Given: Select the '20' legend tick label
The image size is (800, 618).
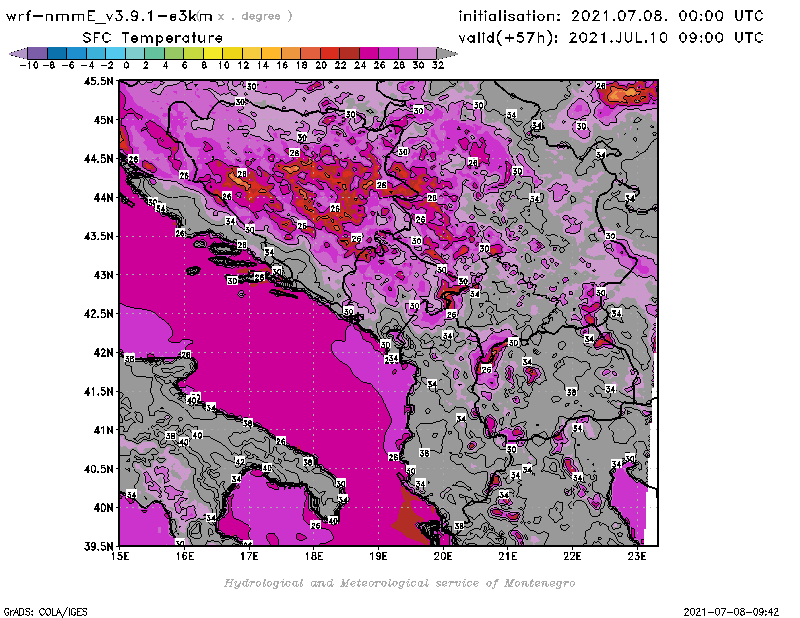Looking at the screenshot, I should [321, 65].
